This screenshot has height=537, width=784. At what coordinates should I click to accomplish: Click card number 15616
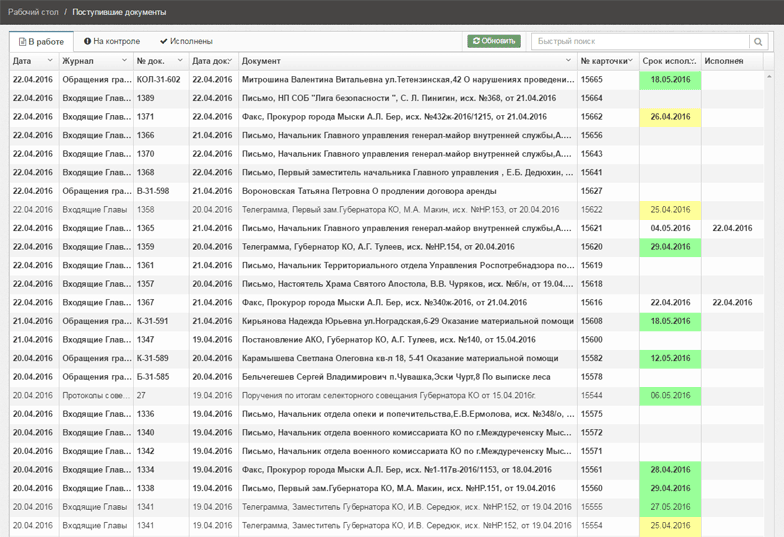click(x=592, y=302)
